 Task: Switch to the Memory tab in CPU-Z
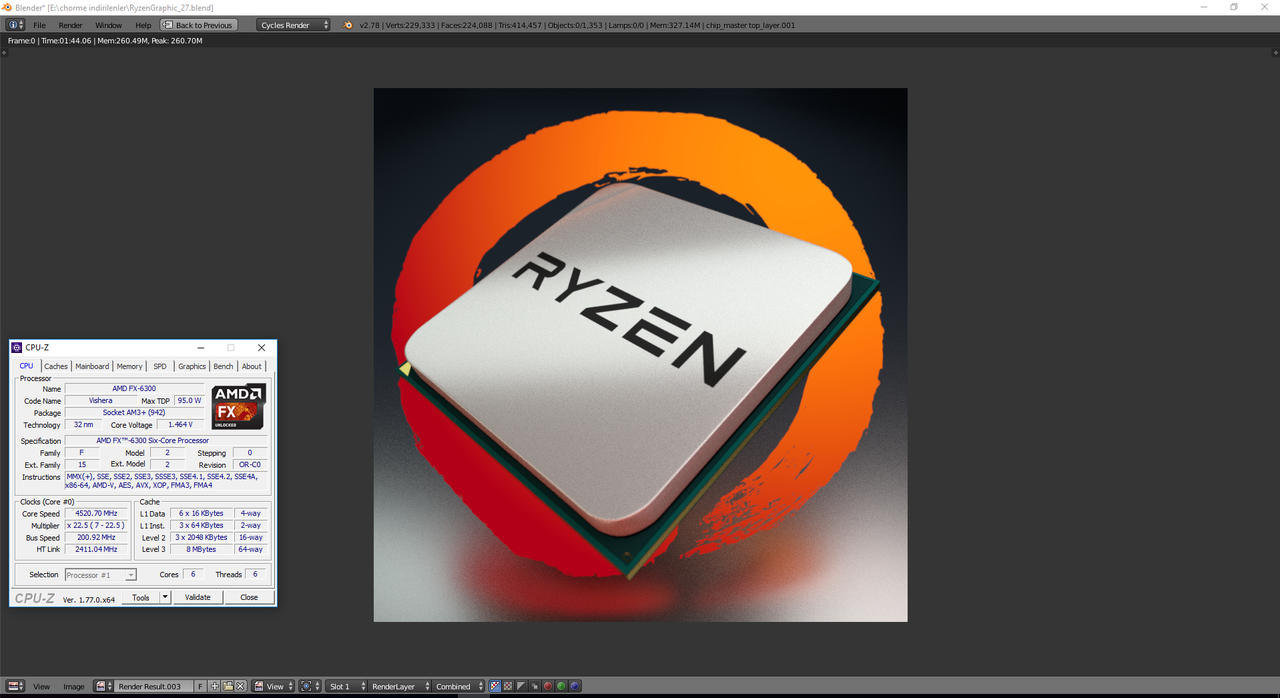[x=129, y=366]
